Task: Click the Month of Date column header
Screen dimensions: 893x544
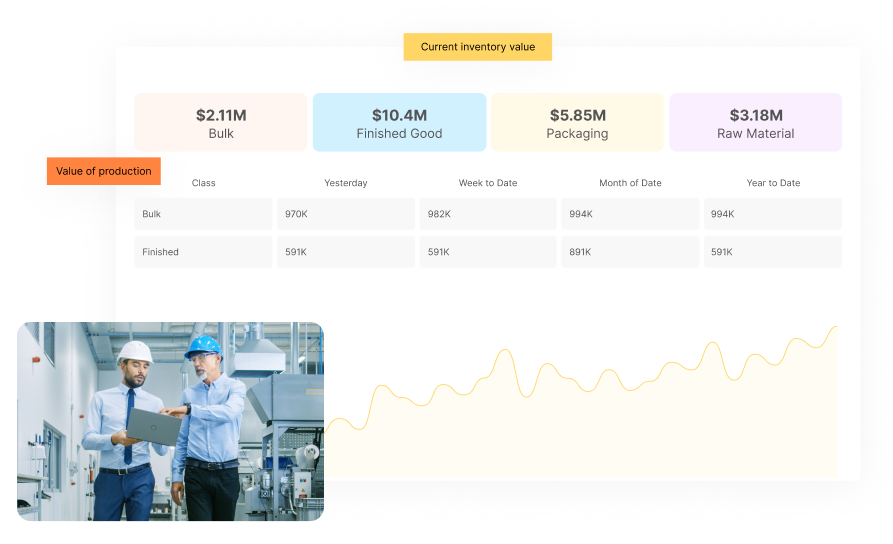Action: point(630,183)
